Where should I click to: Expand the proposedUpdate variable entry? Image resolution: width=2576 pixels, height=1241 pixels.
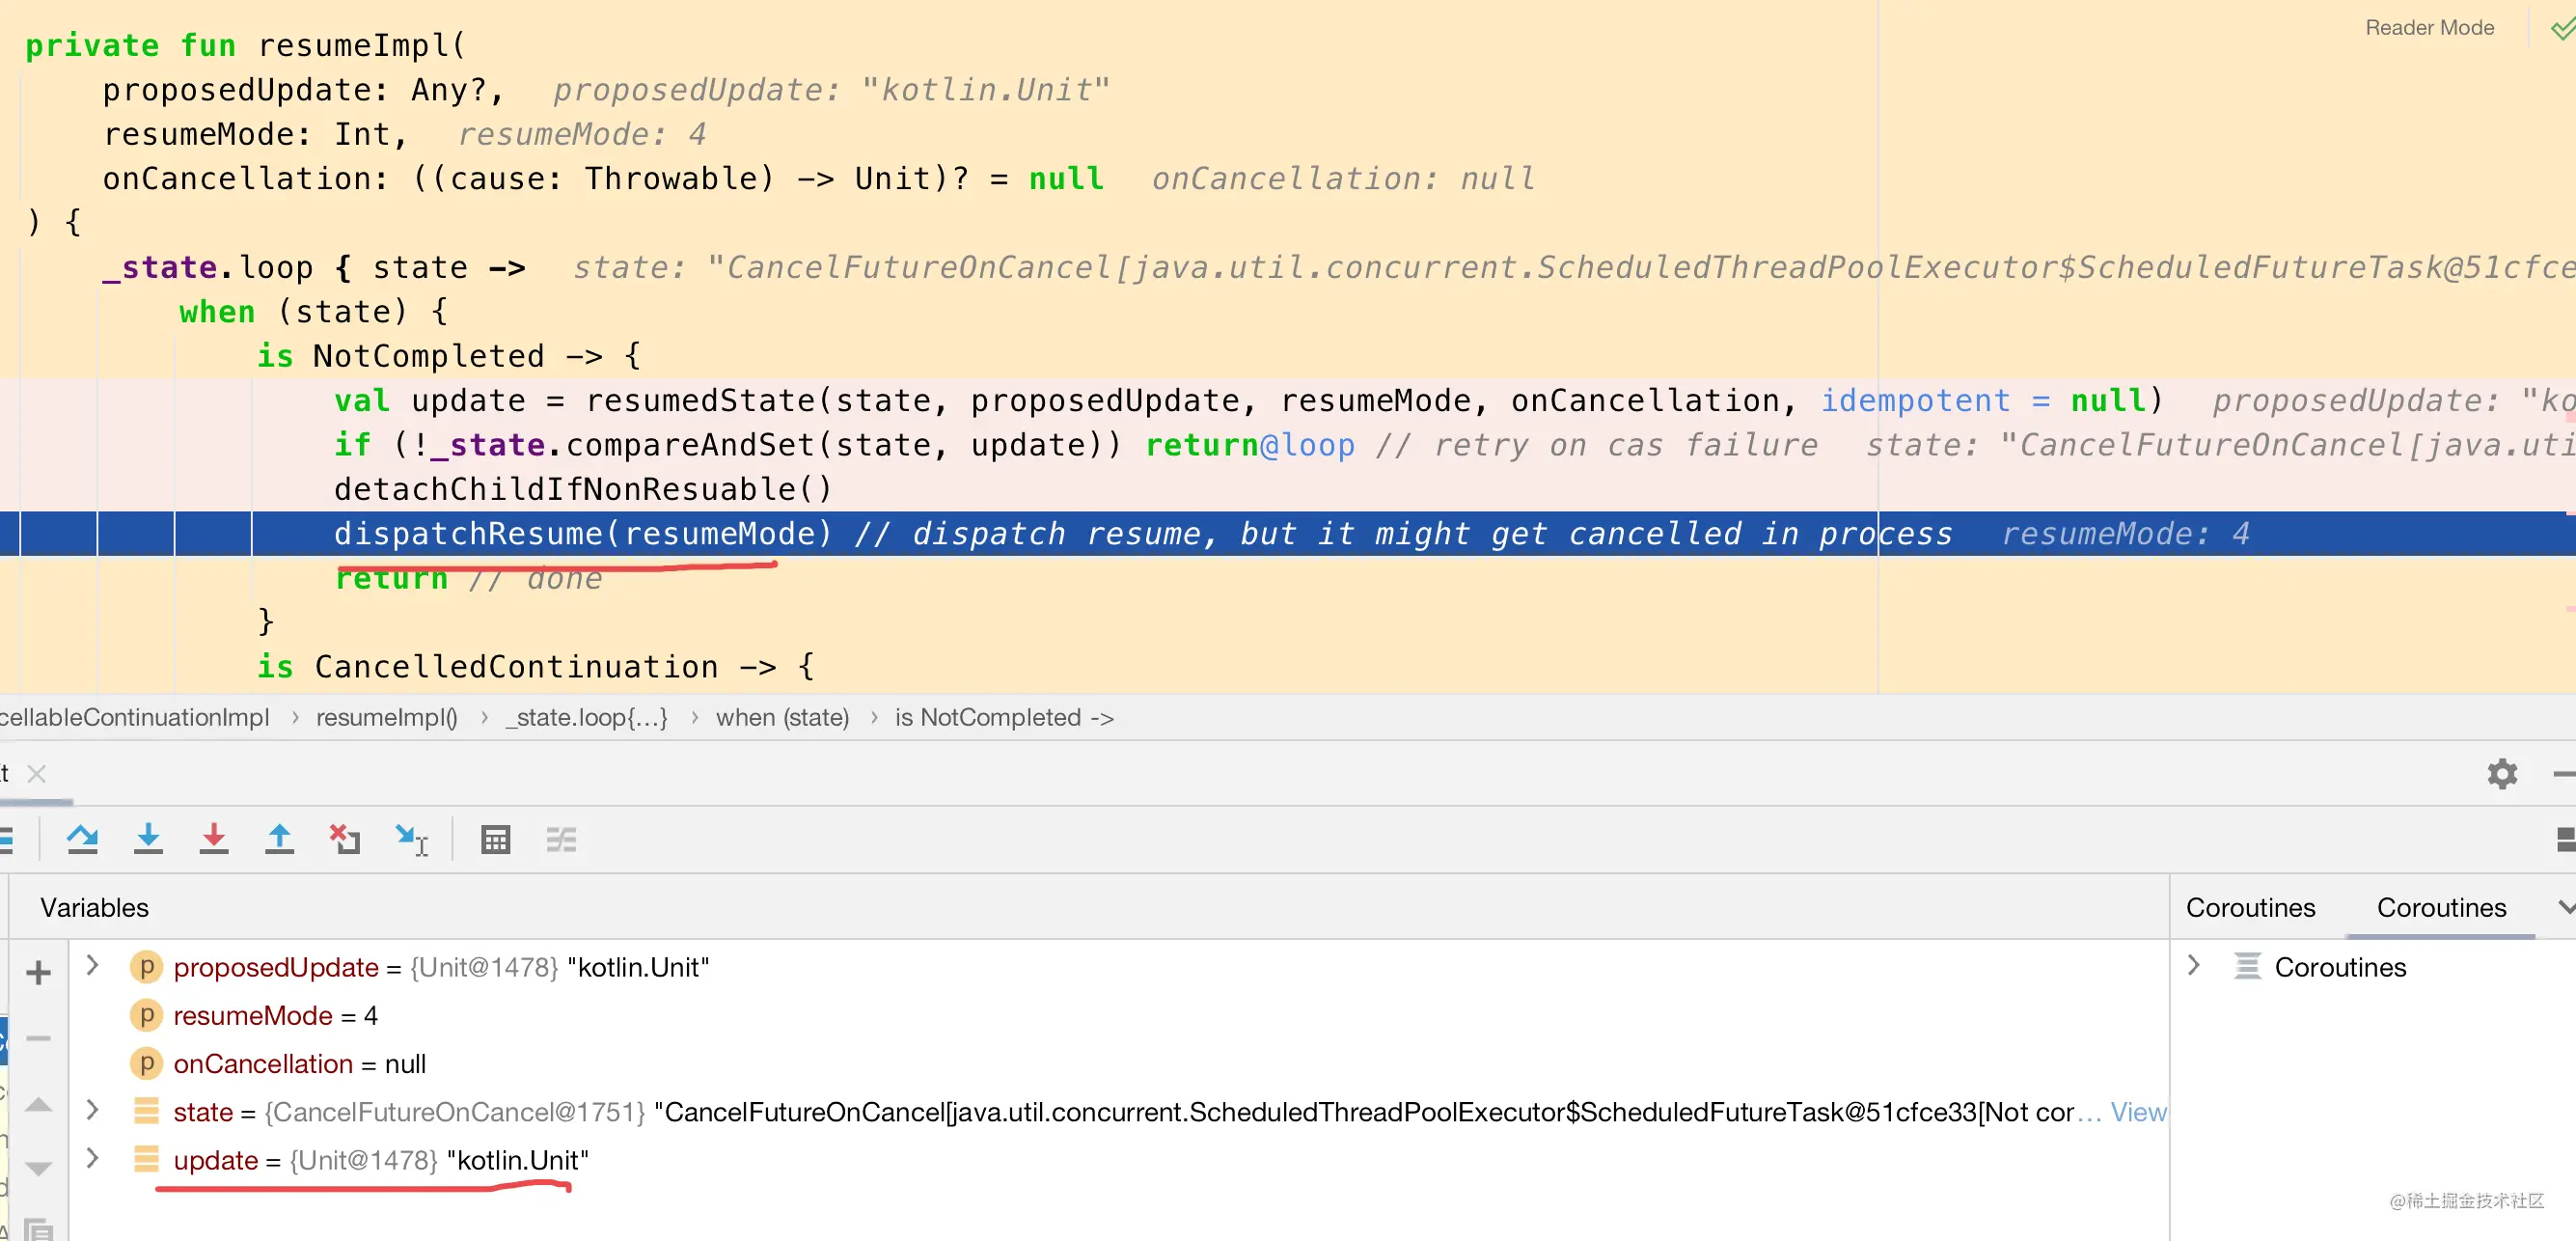[92, 966]
